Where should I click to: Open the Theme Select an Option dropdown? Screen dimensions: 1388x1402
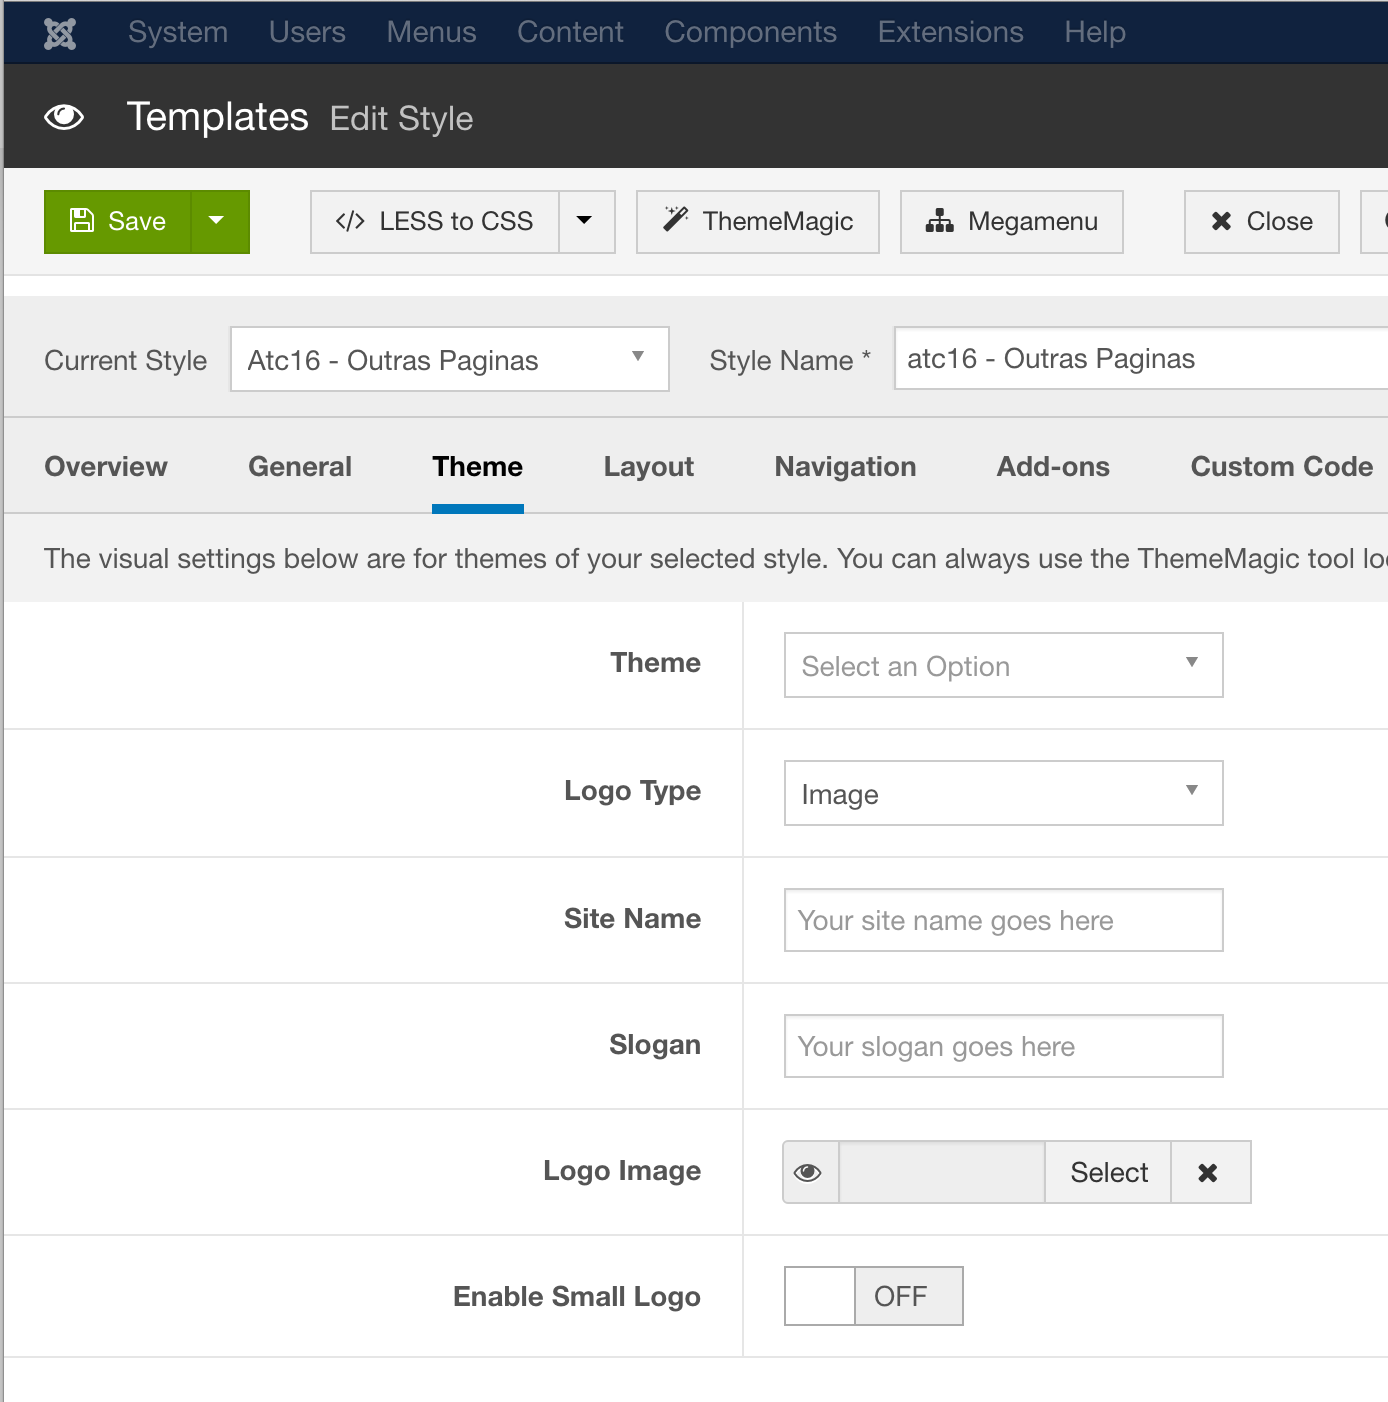coord(1003,665)
